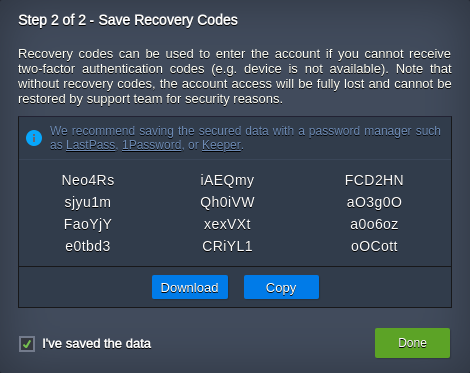Select recovery code FCD2HN

pos(374,180)
